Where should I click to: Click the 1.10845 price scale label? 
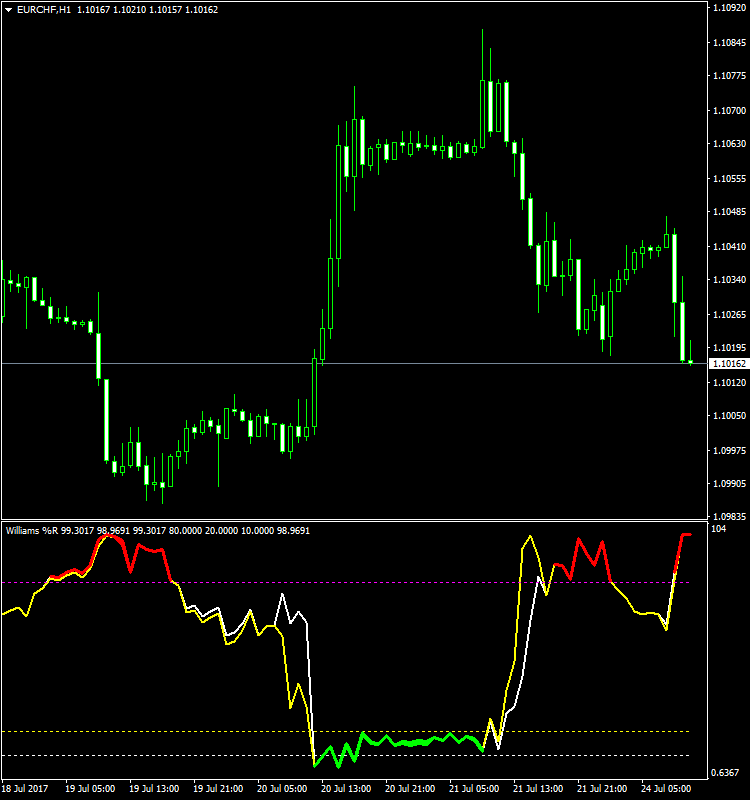click(729, 43)
